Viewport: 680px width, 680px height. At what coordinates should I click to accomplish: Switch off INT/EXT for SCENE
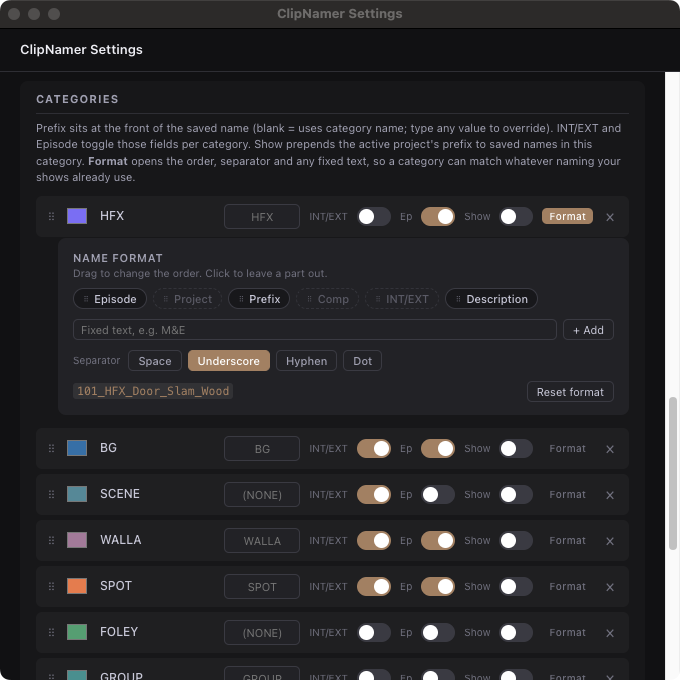[x=374, y=494]
